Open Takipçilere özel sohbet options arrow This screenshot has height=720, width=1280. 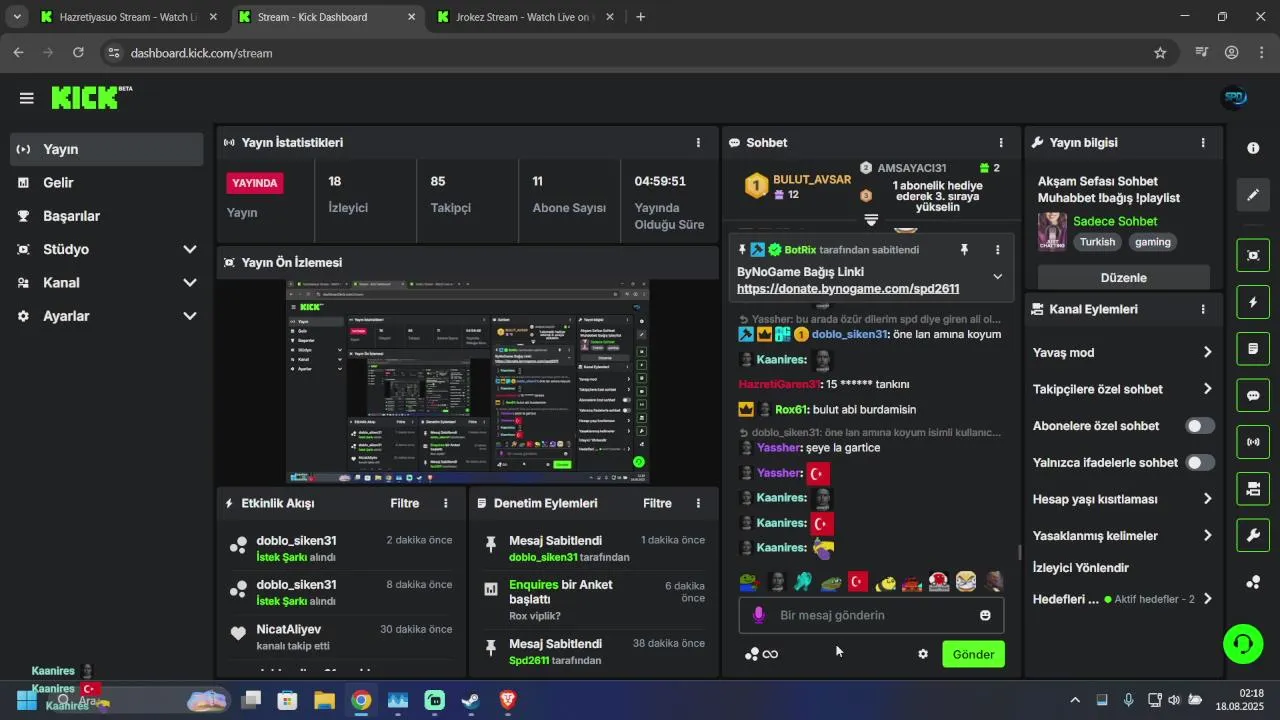1207,389
